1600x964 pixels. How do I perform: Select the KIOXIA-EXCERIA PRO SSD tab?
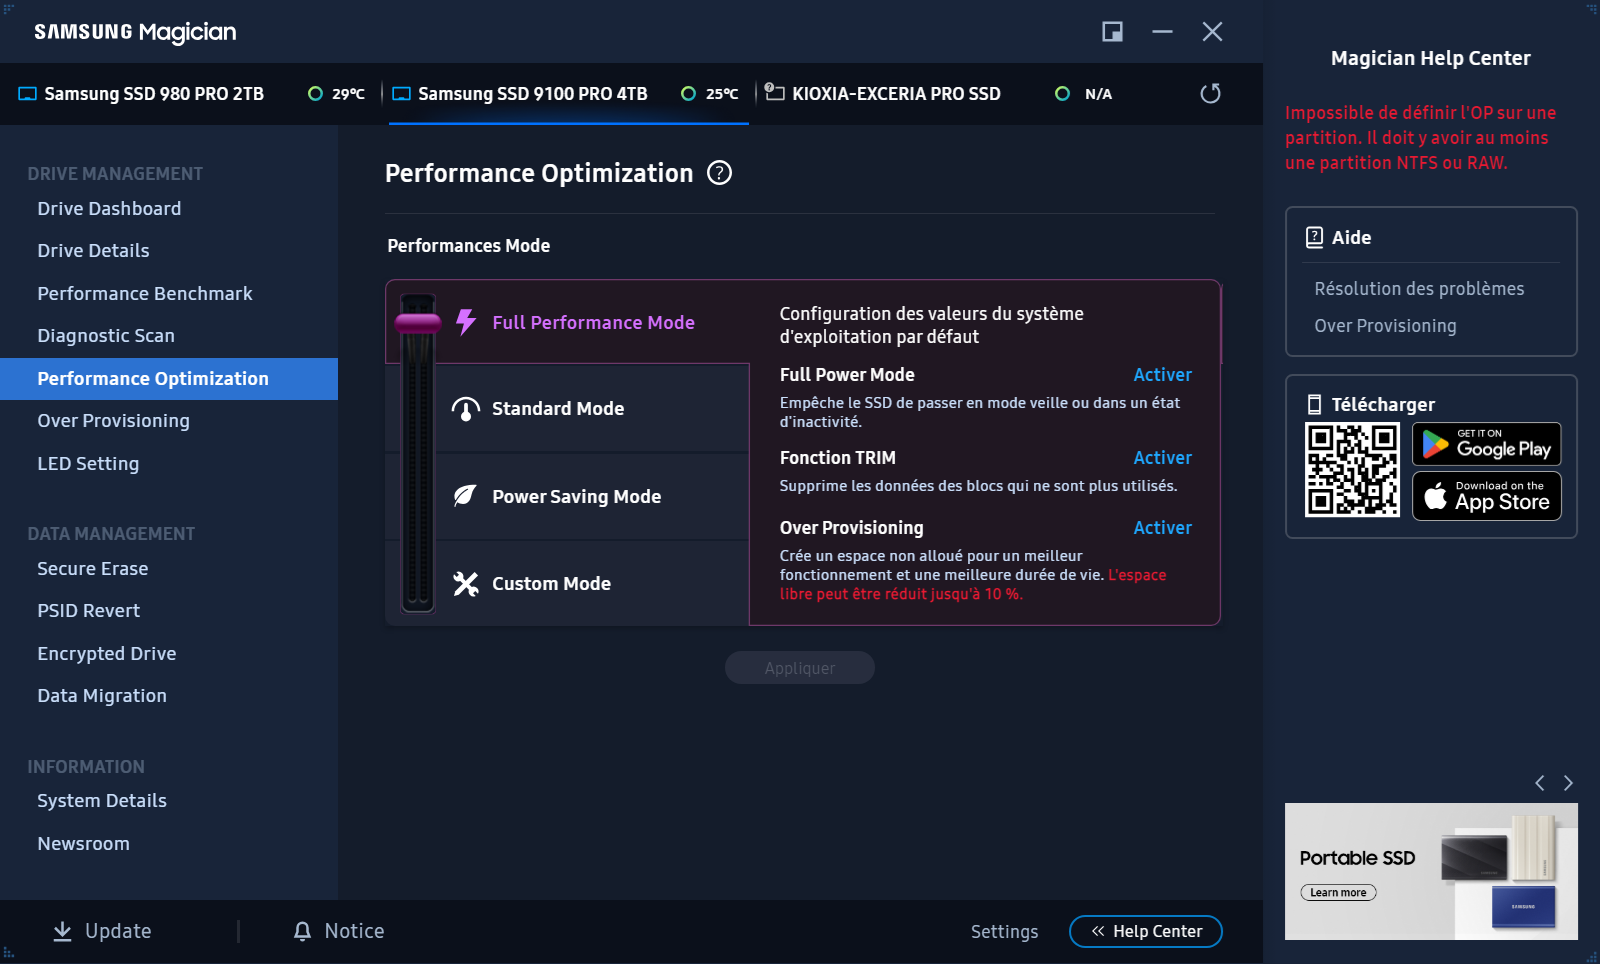pos(896,93)
